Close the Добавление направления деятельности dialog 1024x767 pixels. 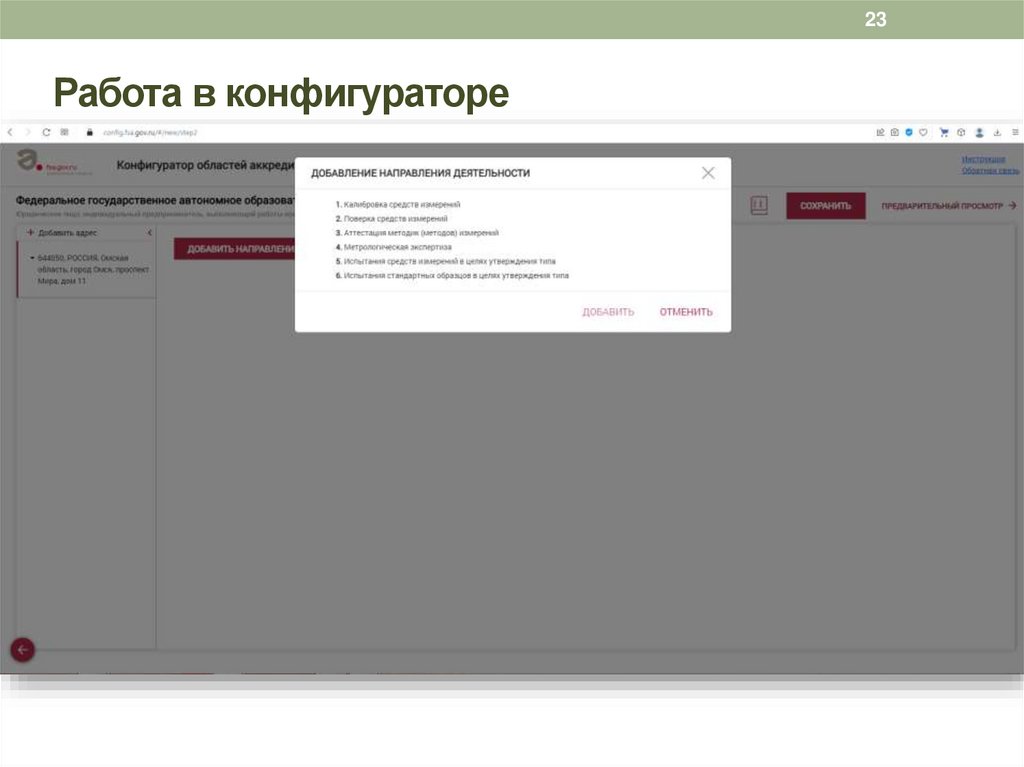(709, 172)
